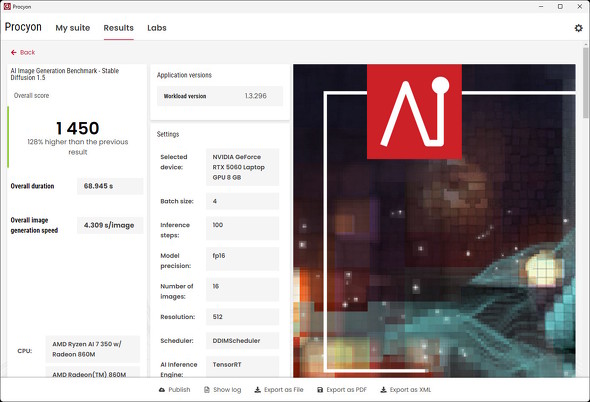Click the Settings section heading

coord(168,134)
